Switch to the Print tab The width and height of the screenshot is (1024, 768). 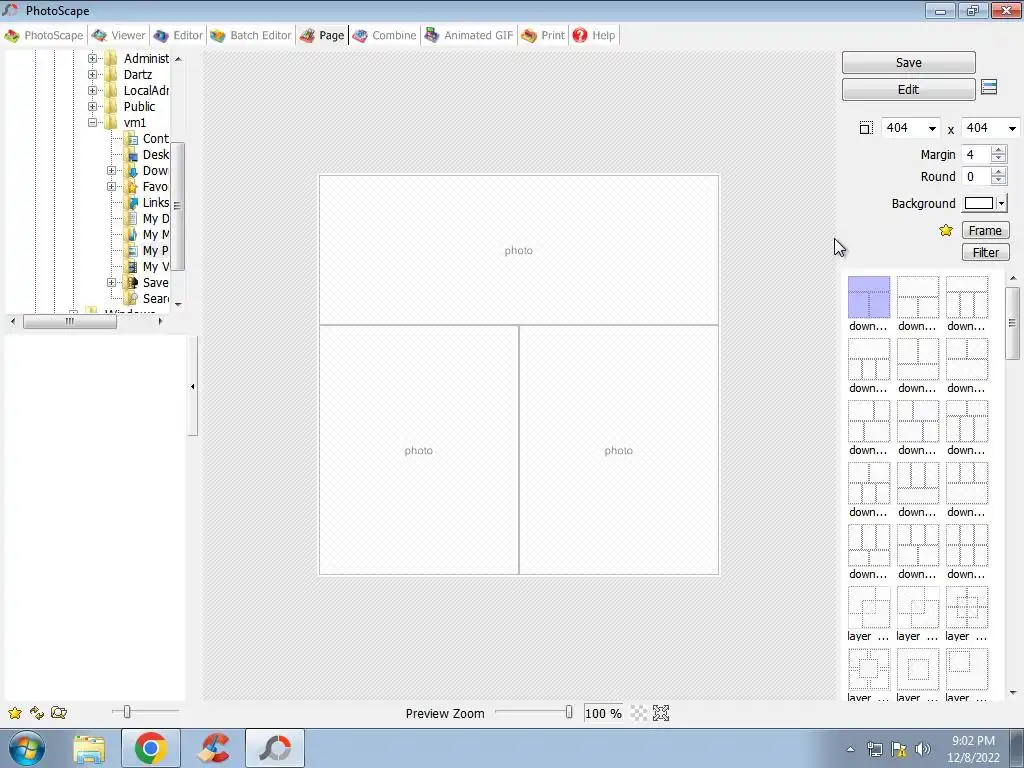point(543,35)
